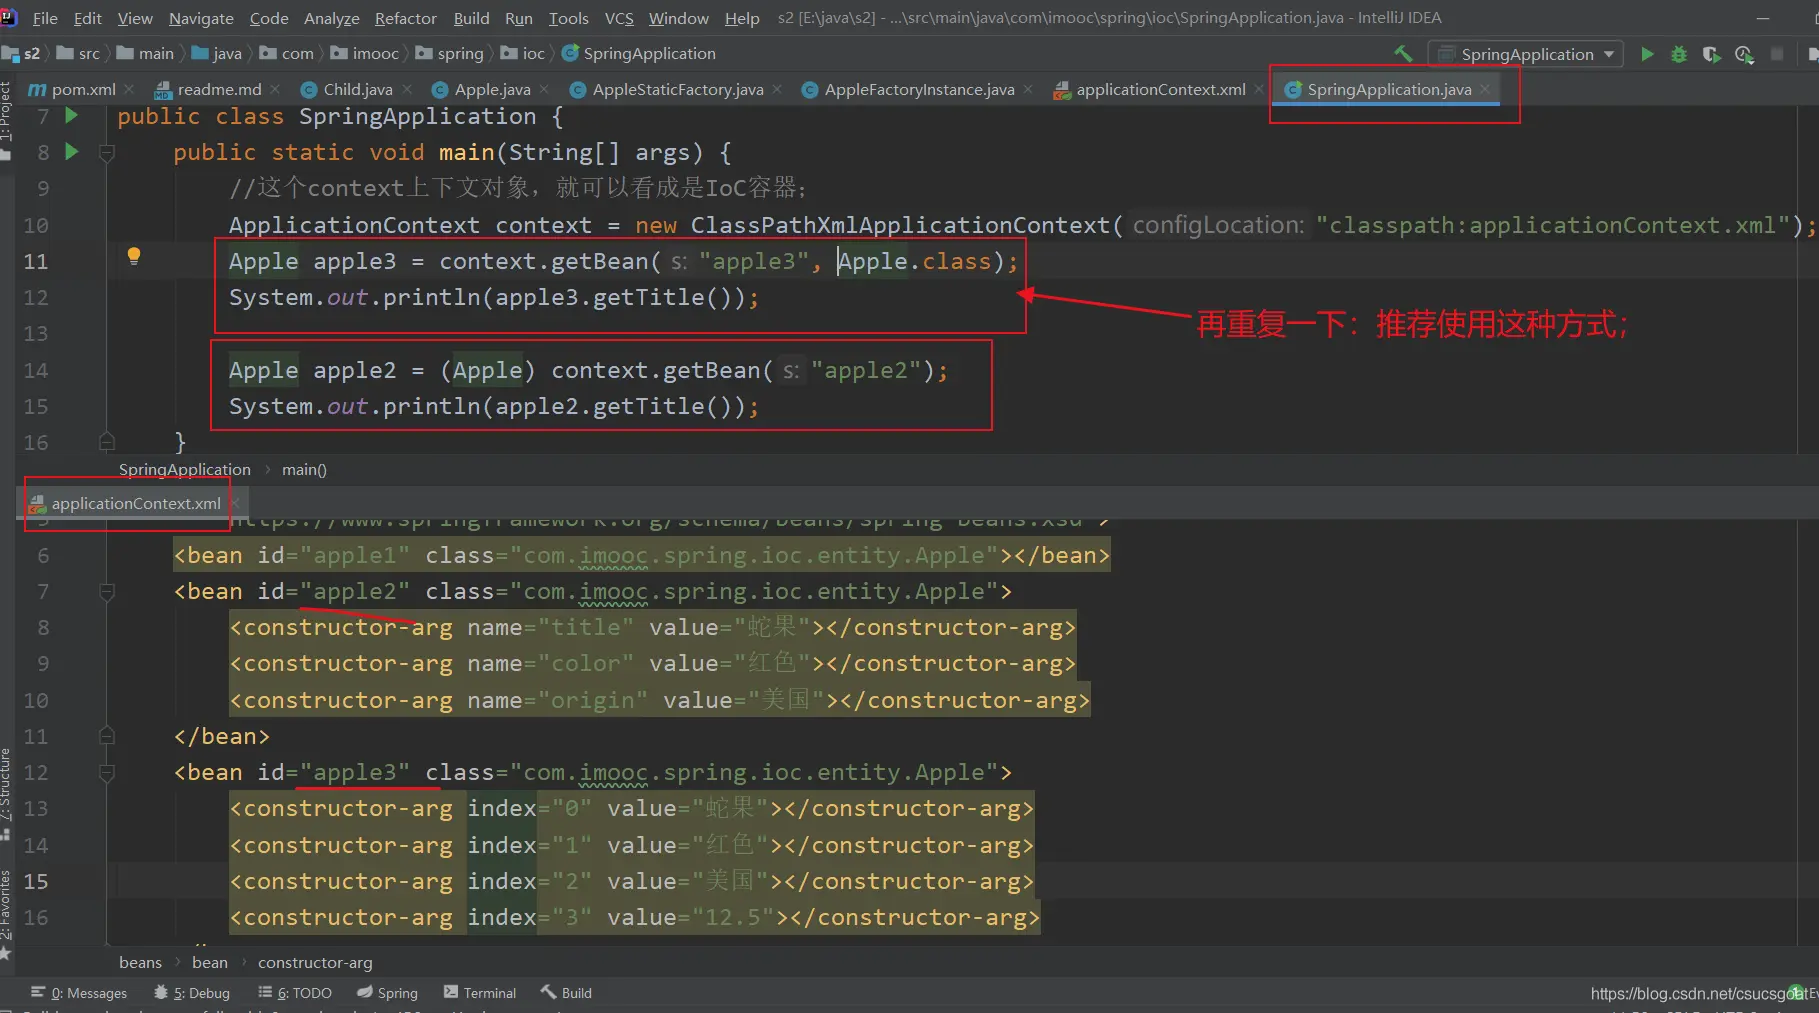Switch to the AppleStaticFactory.java tab
The image size is (1819, 1013).
pos(677,90)
